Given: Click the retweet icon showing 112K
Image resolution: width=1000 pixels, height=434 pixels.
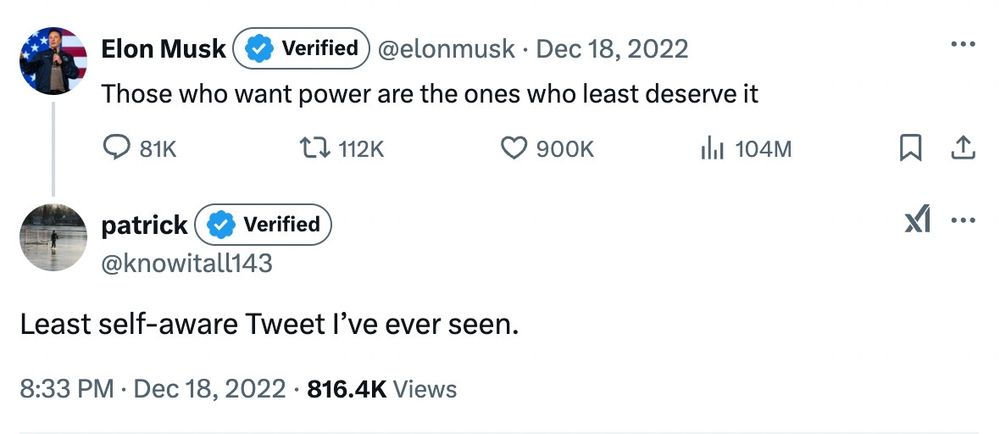Looking at the screenshot, I should [x=317, y=149].
